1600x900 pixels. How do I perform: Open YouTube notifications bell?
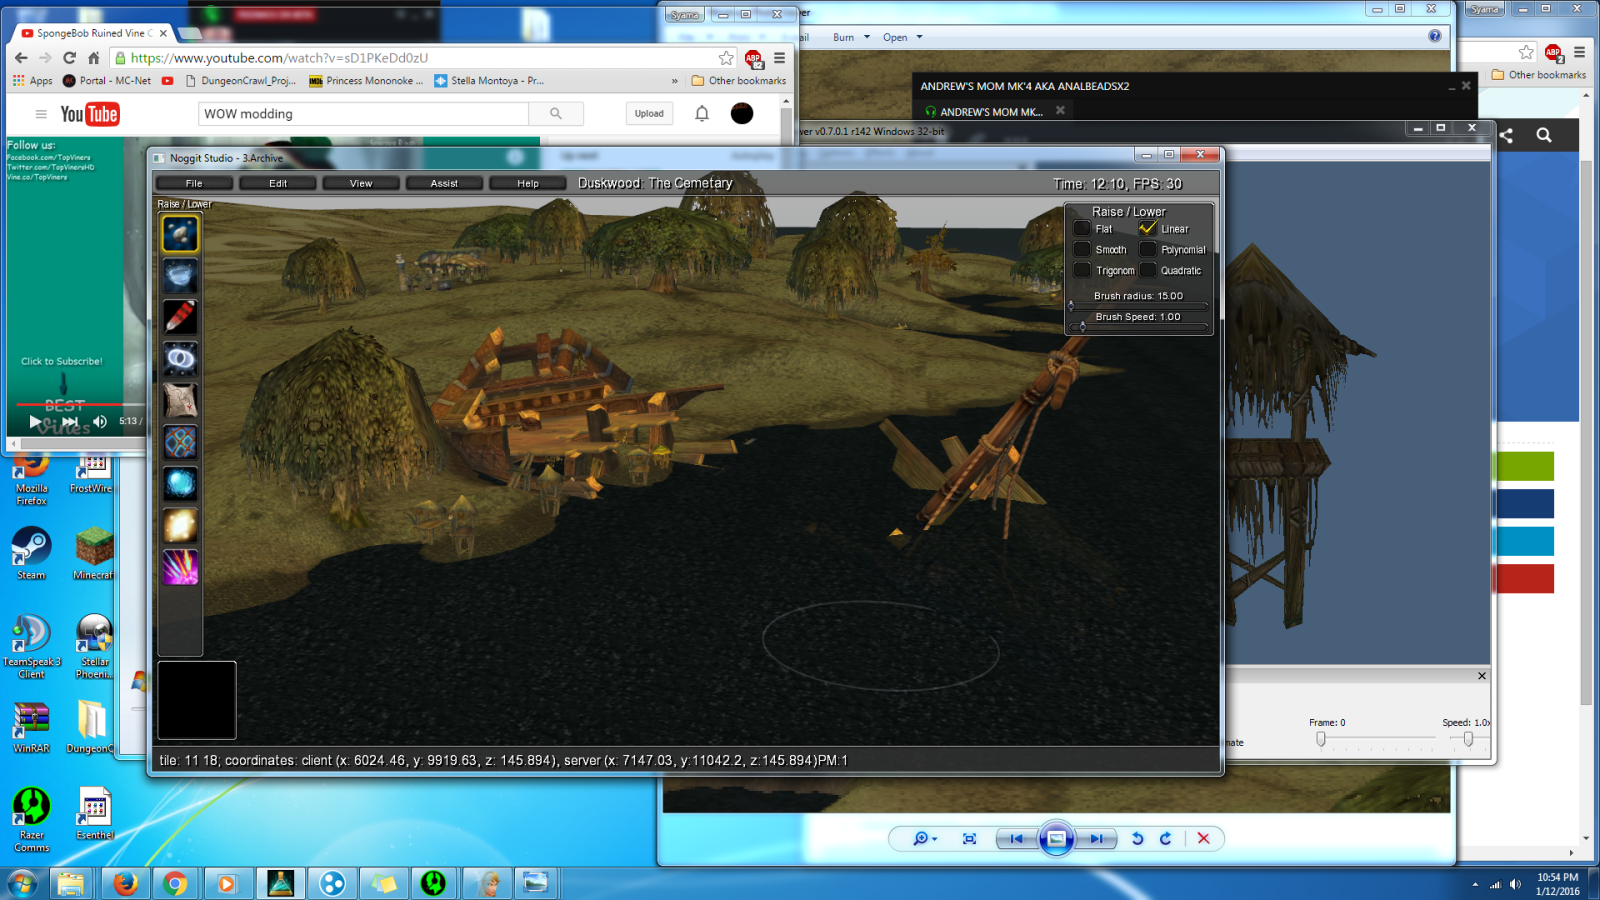[702, 114]
